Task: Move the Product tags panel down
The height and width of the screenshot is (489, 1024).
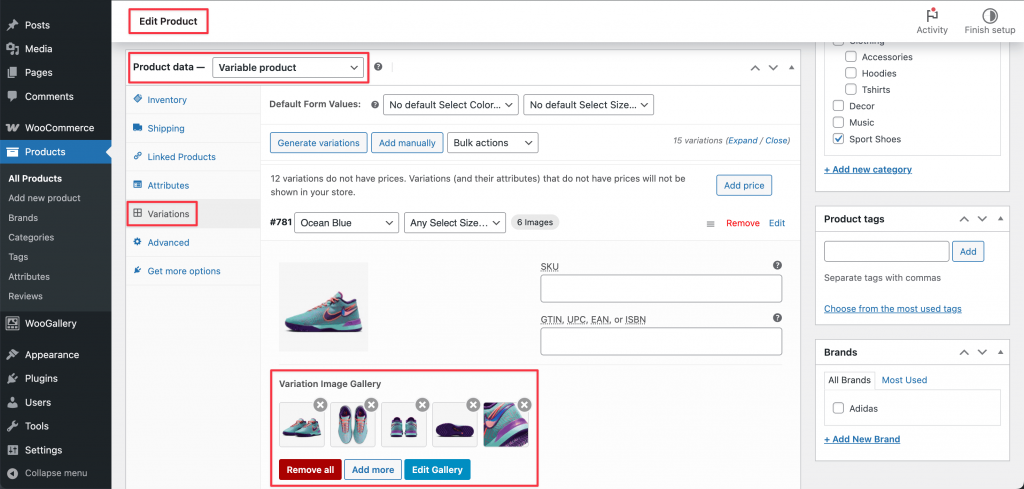Action: 982,219
